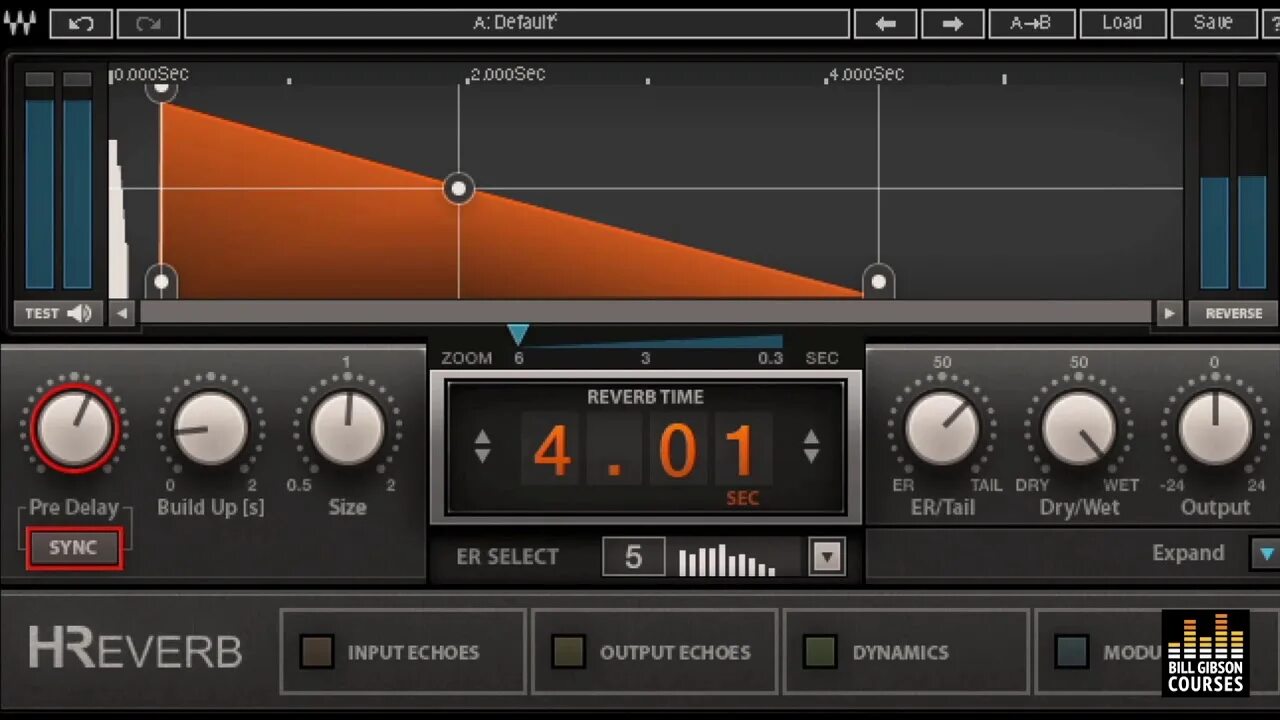Redo the last change

(148, 23)
